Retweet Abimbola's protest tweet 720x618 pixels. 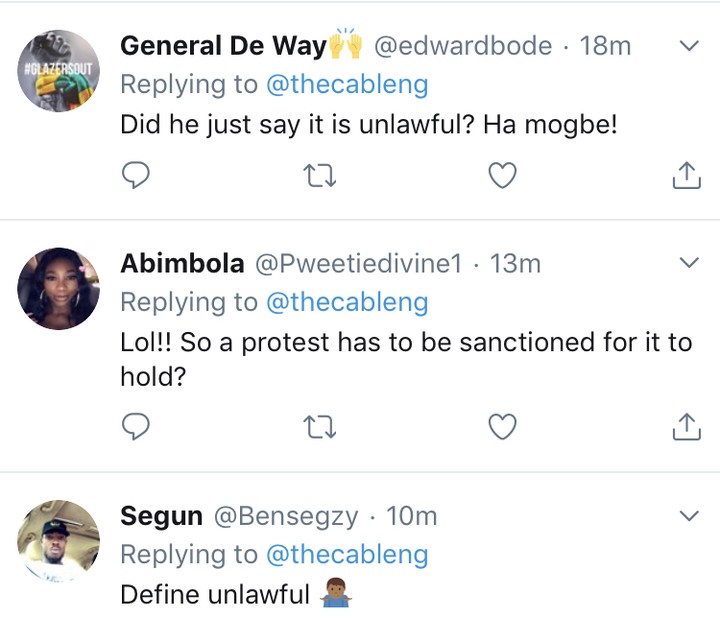[319, 427]
